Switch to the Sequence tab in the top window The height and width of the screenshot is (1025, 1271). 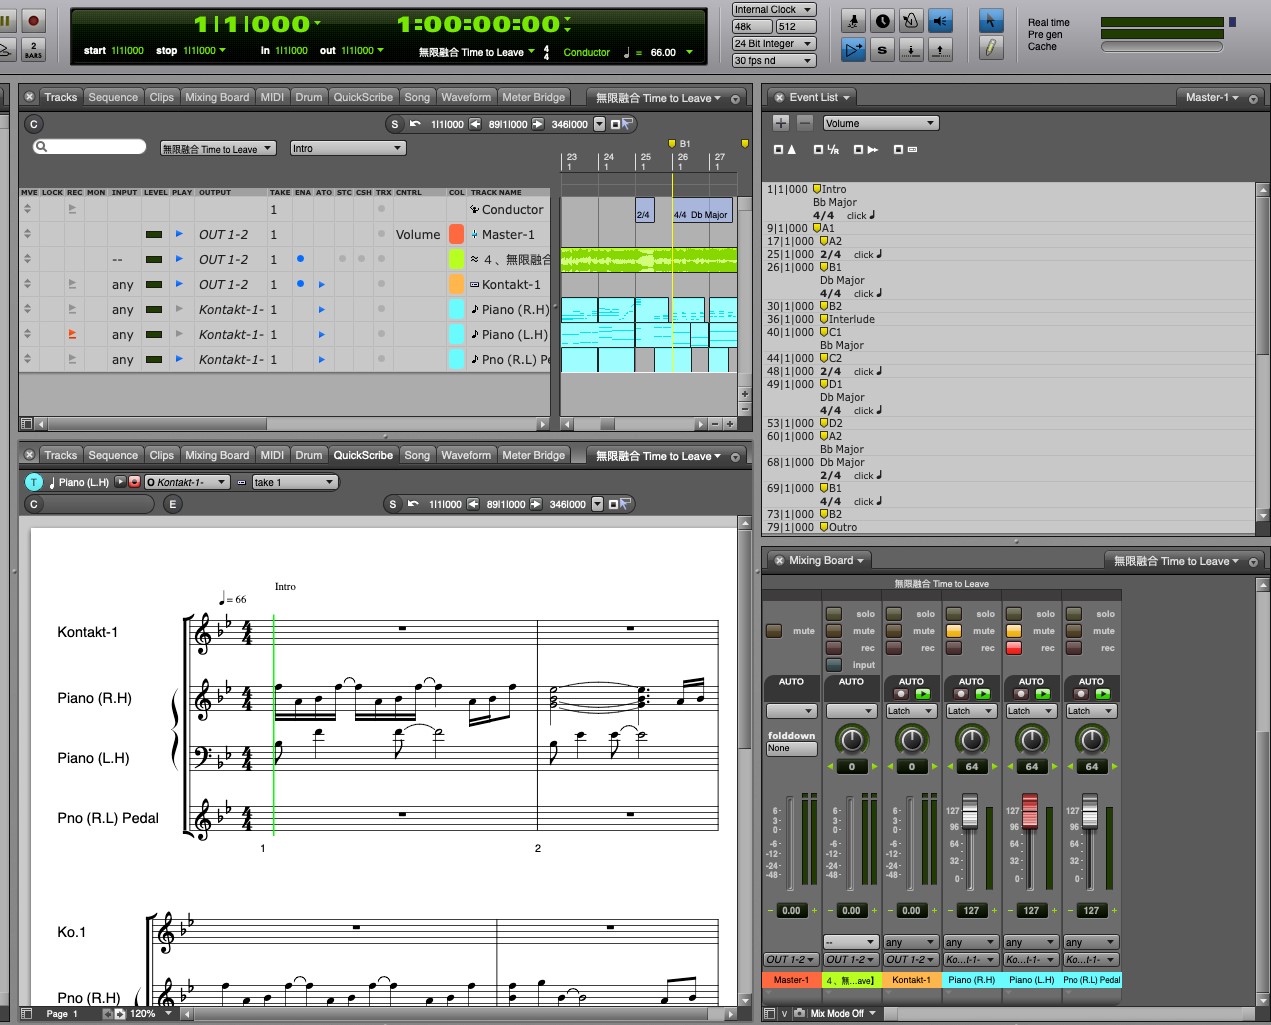coord(113,97)
